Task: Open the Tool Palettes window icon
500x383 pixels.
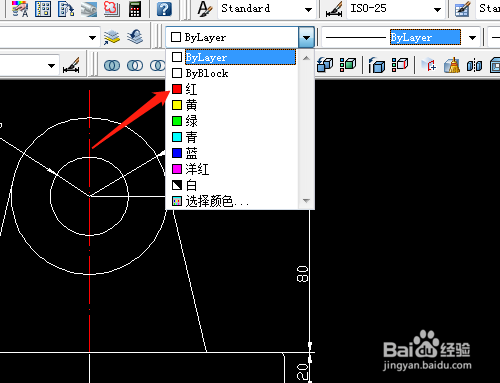Action: click(x=66, y=9)
